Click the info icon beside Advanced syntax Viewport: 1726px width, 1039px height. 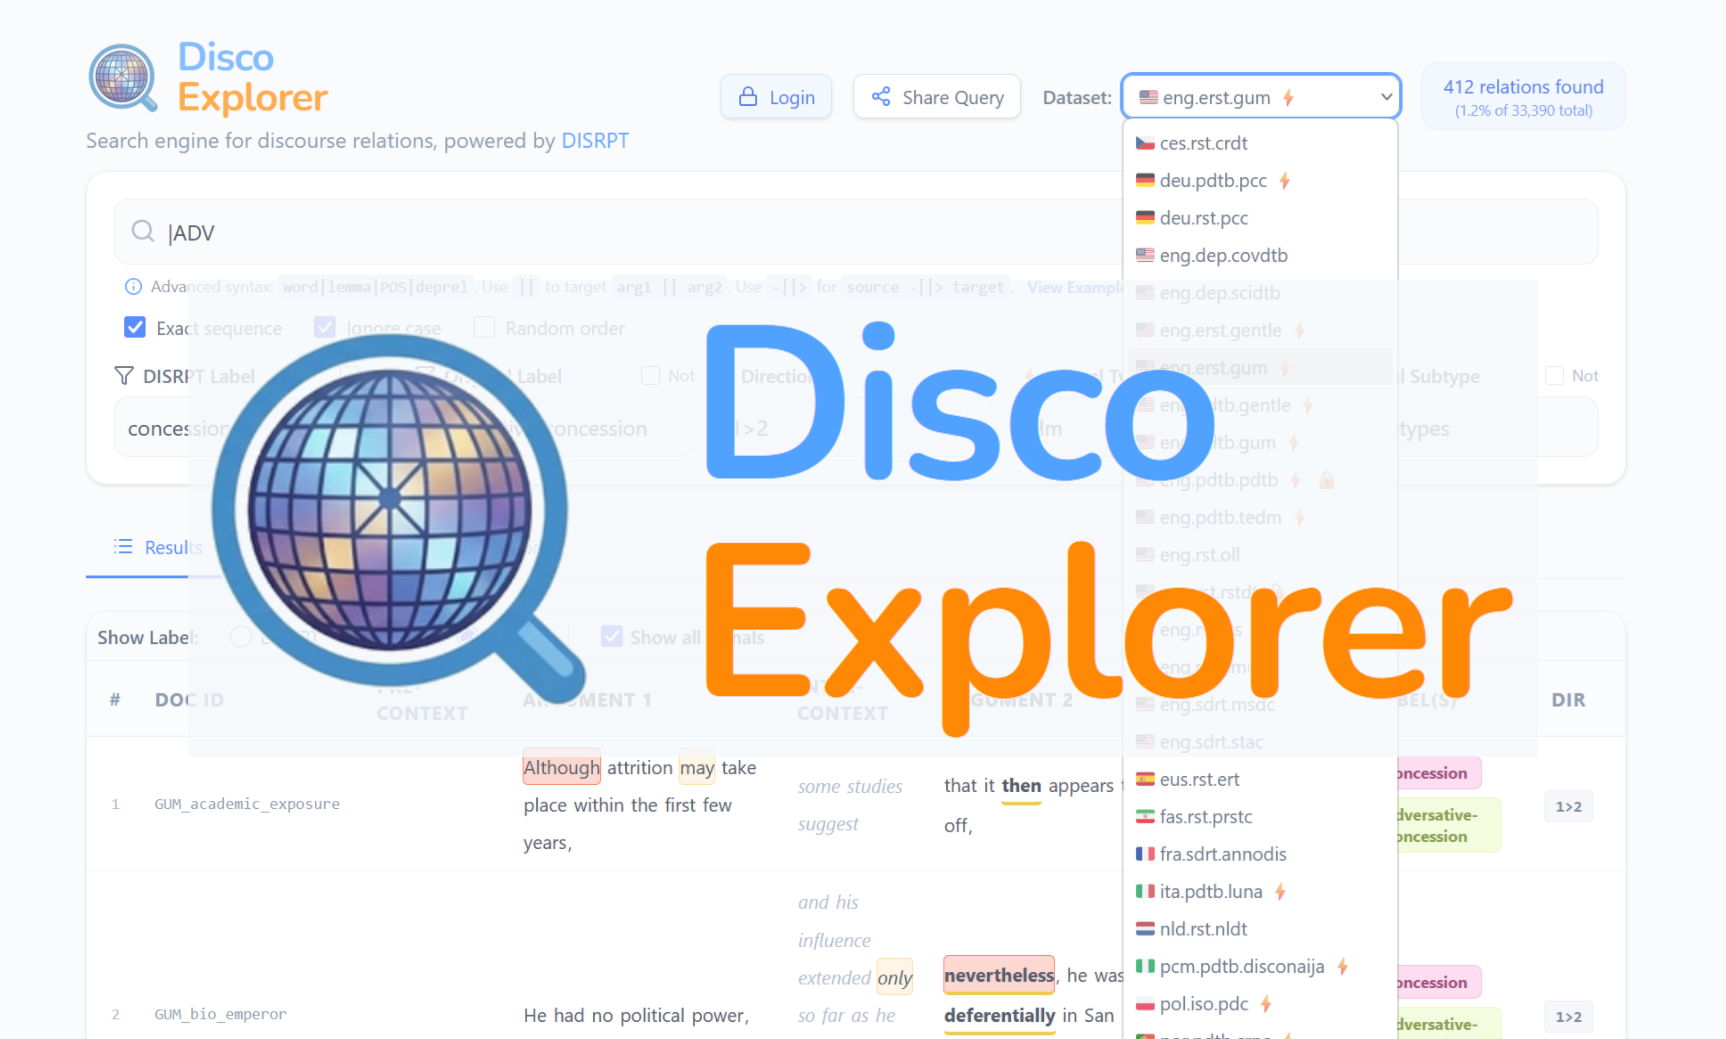[x=133, y=287]
